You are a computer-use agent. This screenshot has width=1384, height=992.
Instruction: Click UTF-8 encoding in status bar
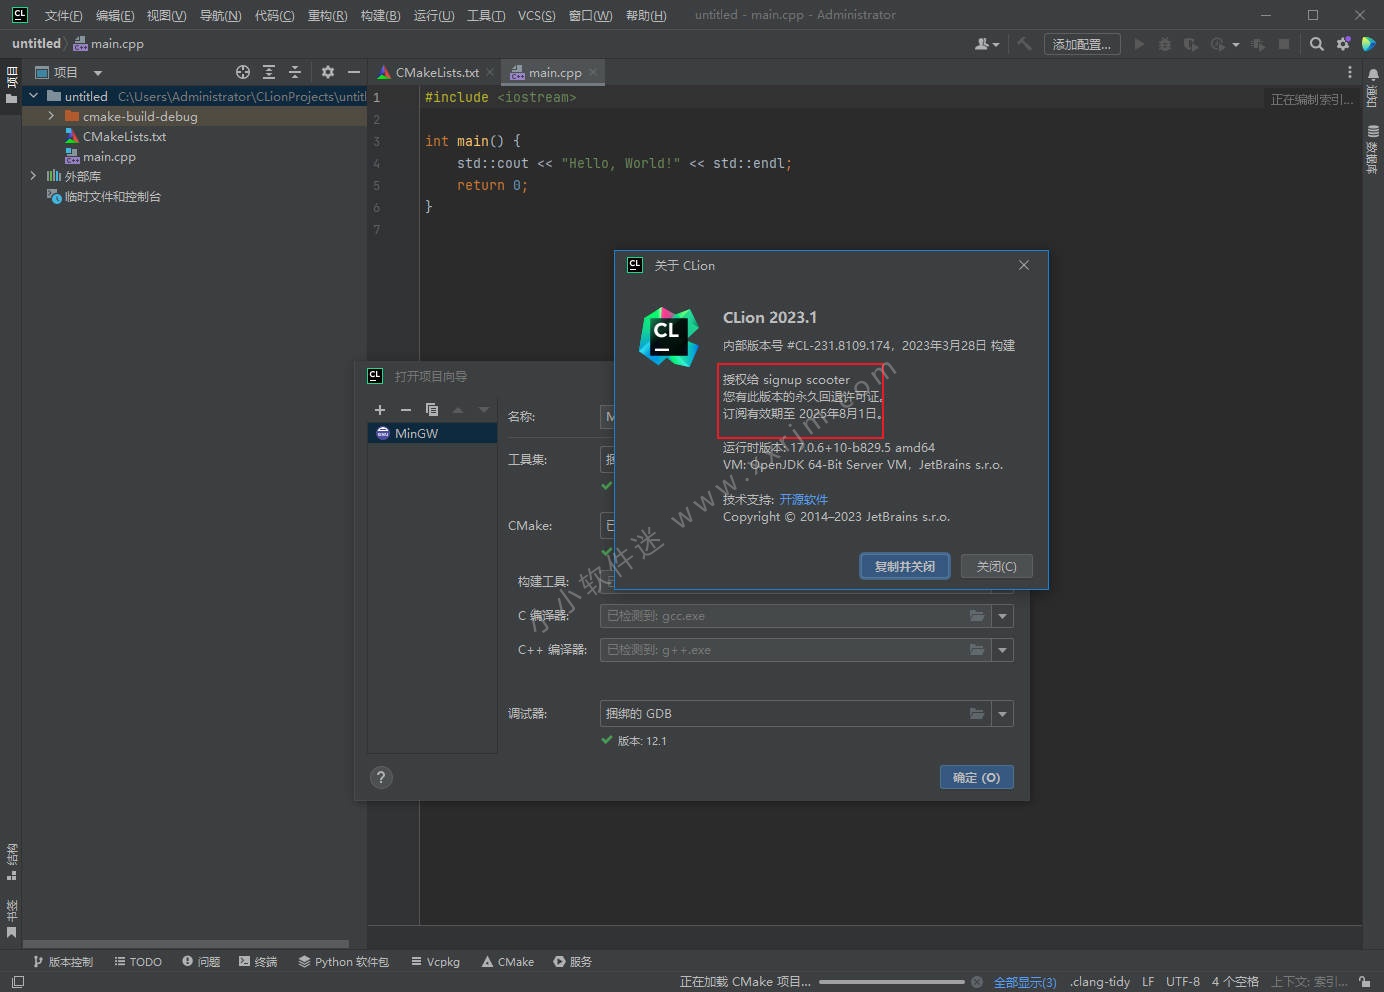(1183, 982)
